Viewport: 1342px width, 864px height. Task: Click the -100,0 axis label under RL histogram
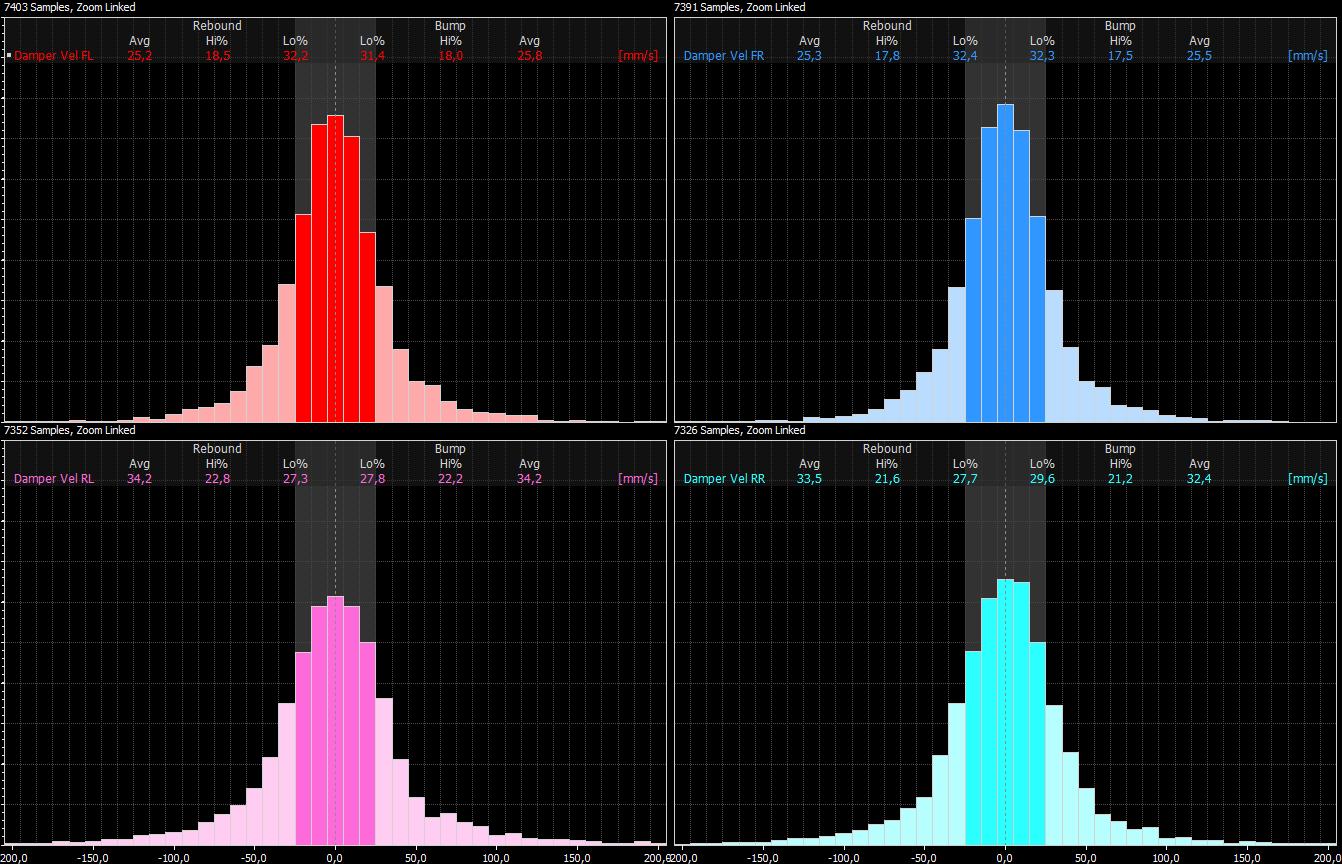pyautogui.click(x=174, y=857)
